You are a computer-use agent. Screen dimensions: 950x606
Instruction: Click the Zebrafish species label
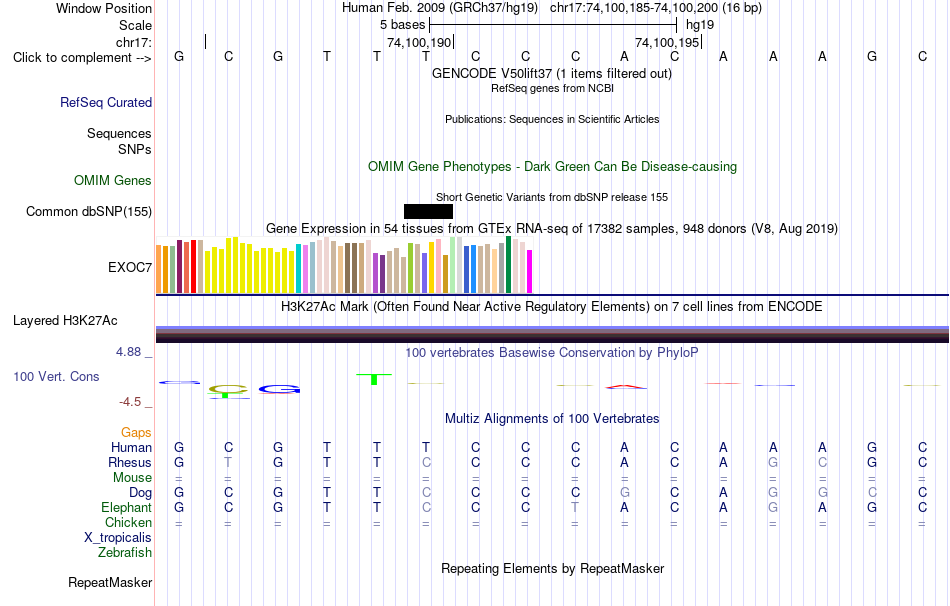(x=125, y=553)
